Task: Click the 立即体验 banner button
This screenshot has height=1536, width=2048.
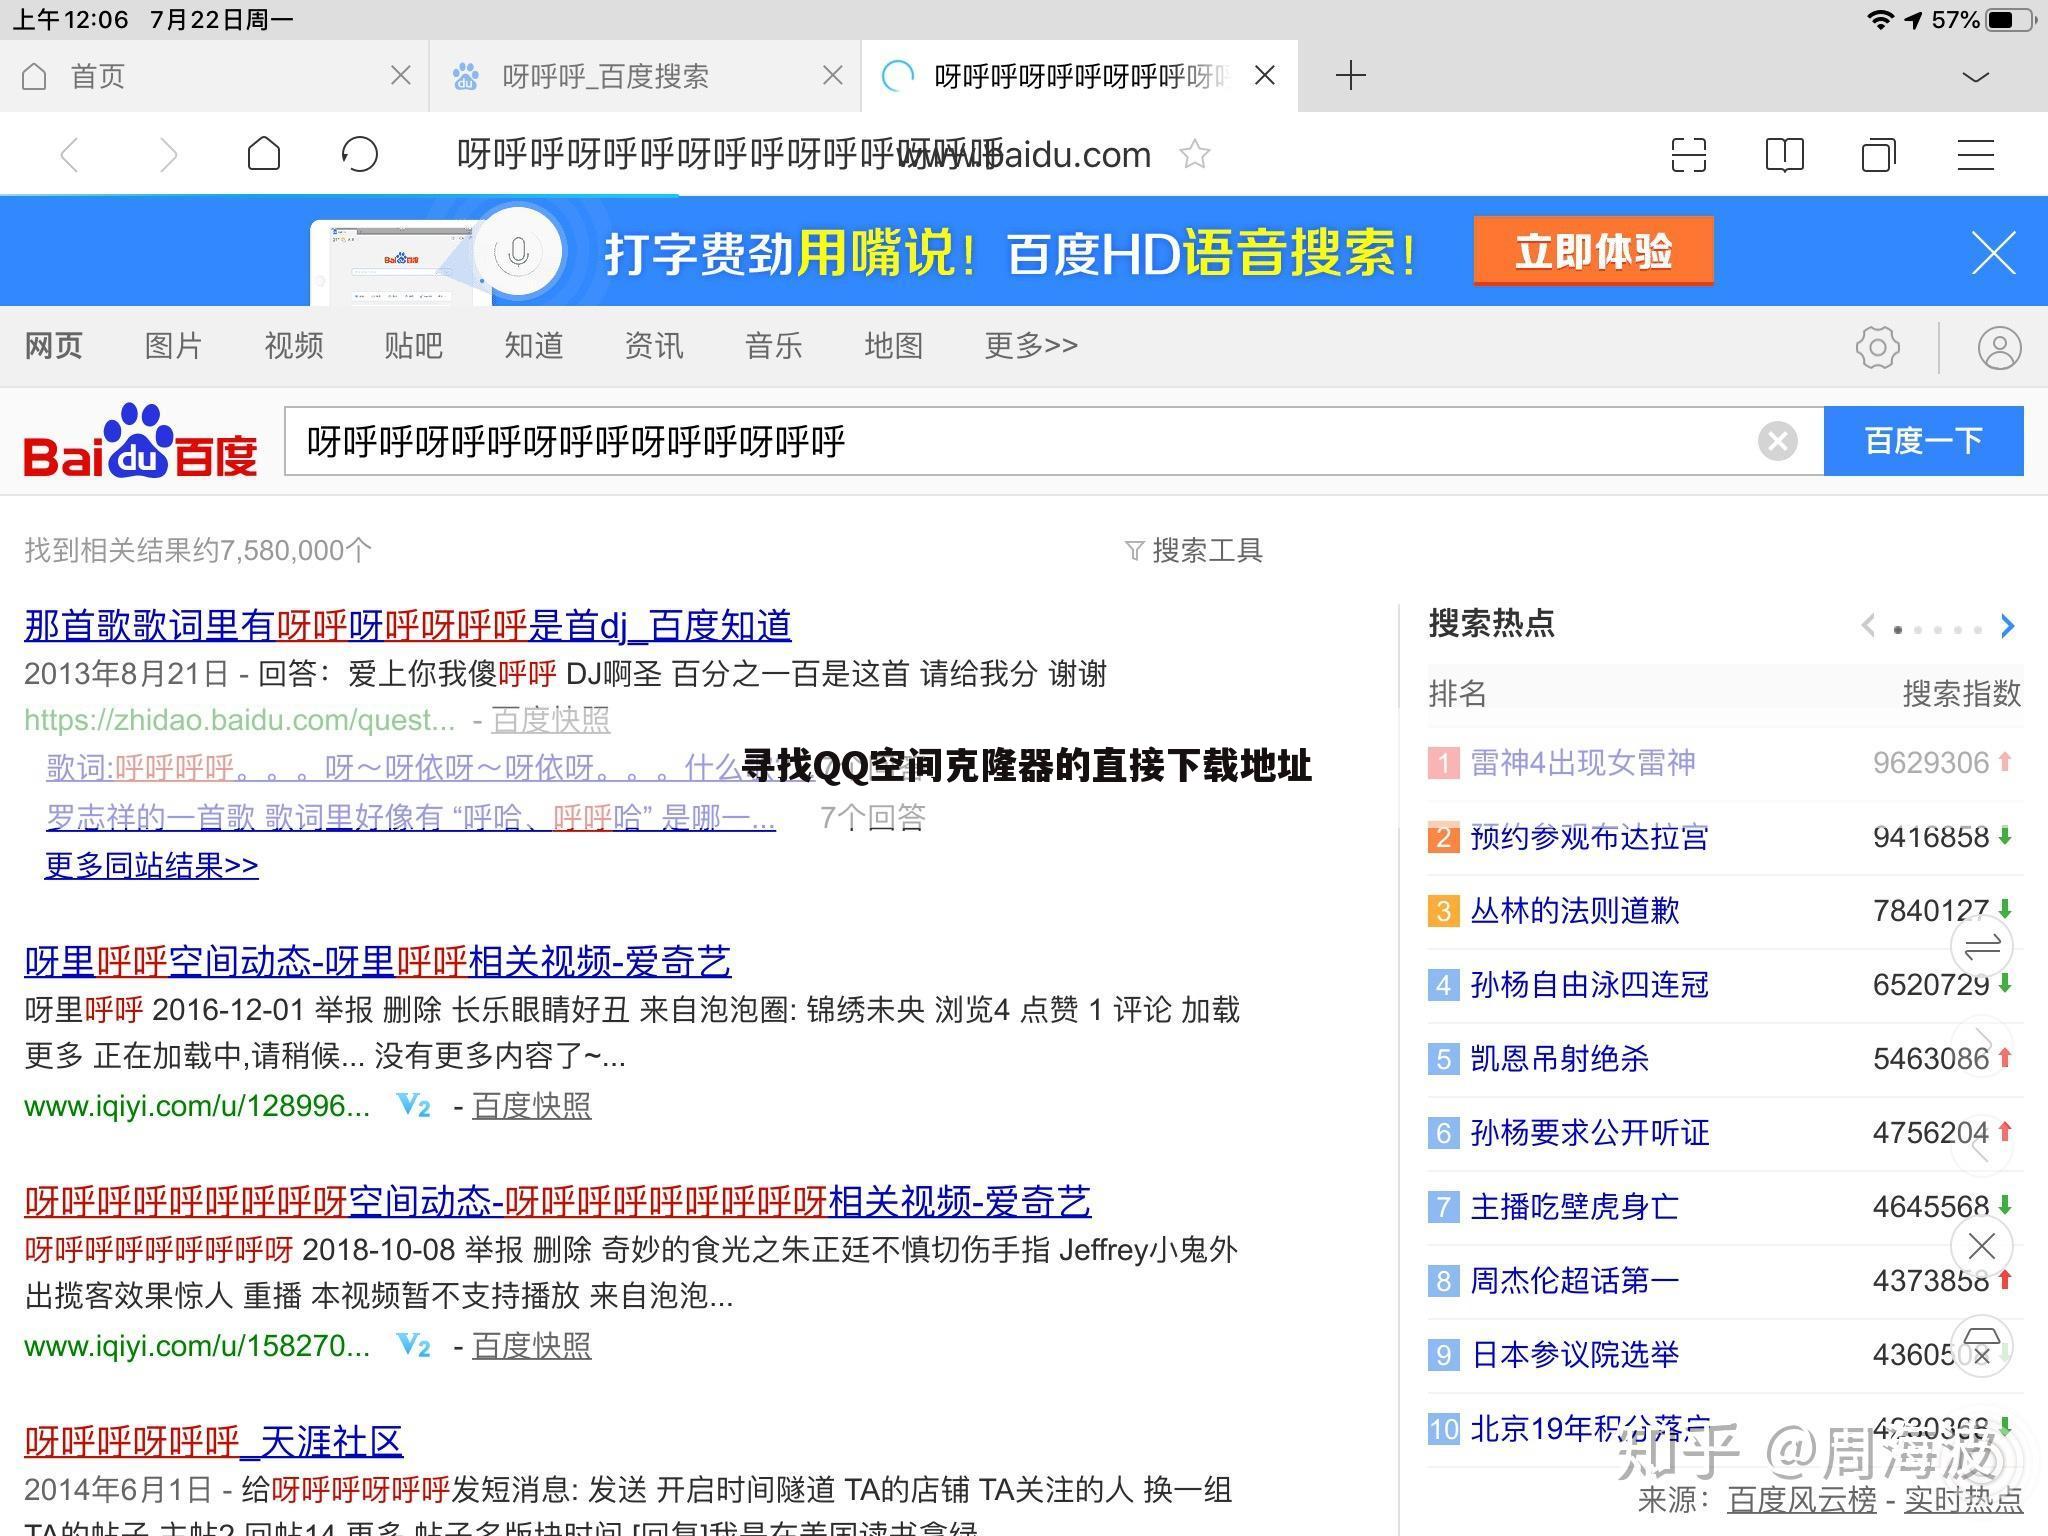Action: tap(1593, 251)
